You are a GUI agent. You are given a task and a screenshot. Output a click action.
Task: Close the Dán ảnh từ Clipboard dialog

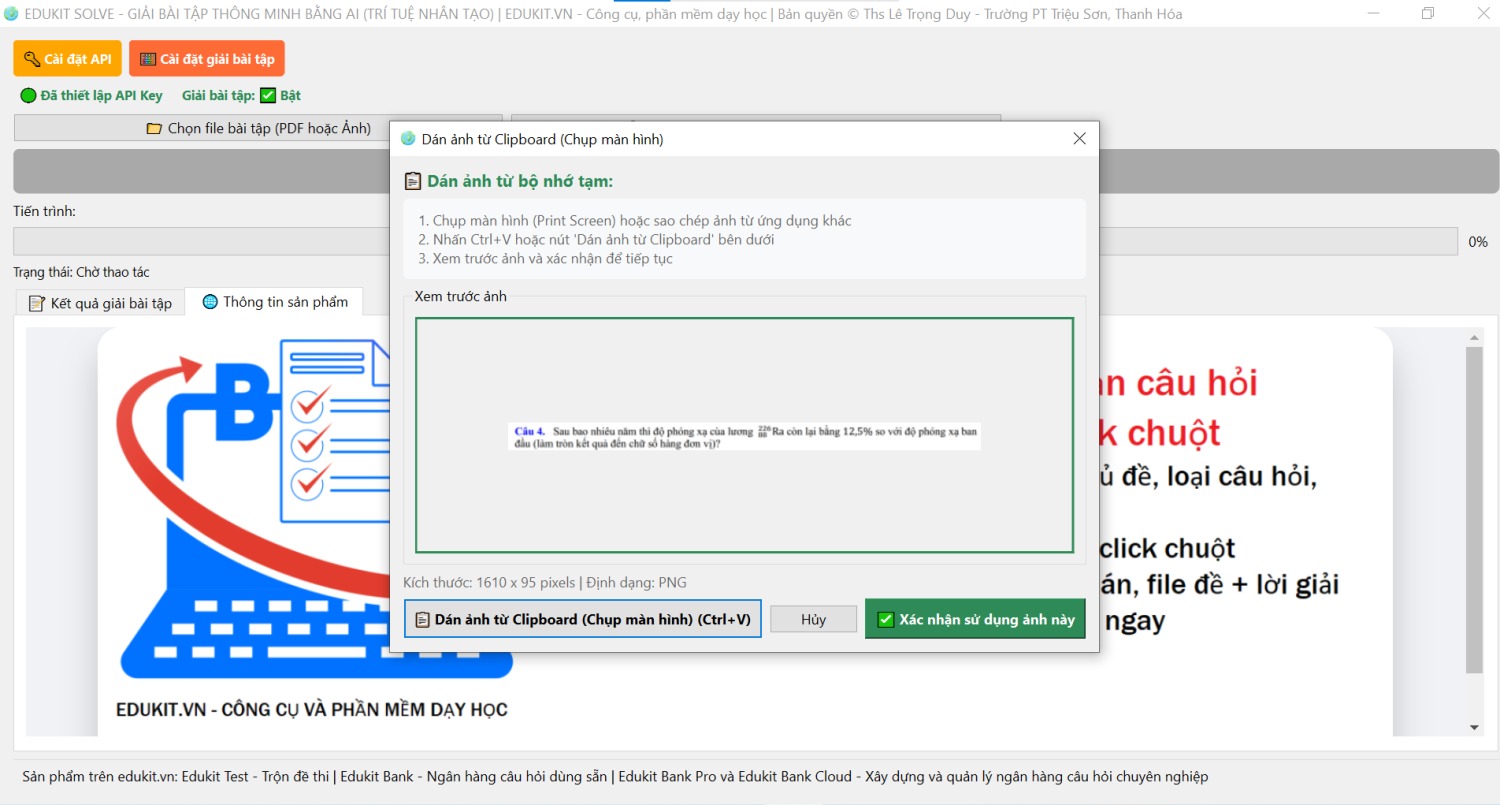point(1079,139)
